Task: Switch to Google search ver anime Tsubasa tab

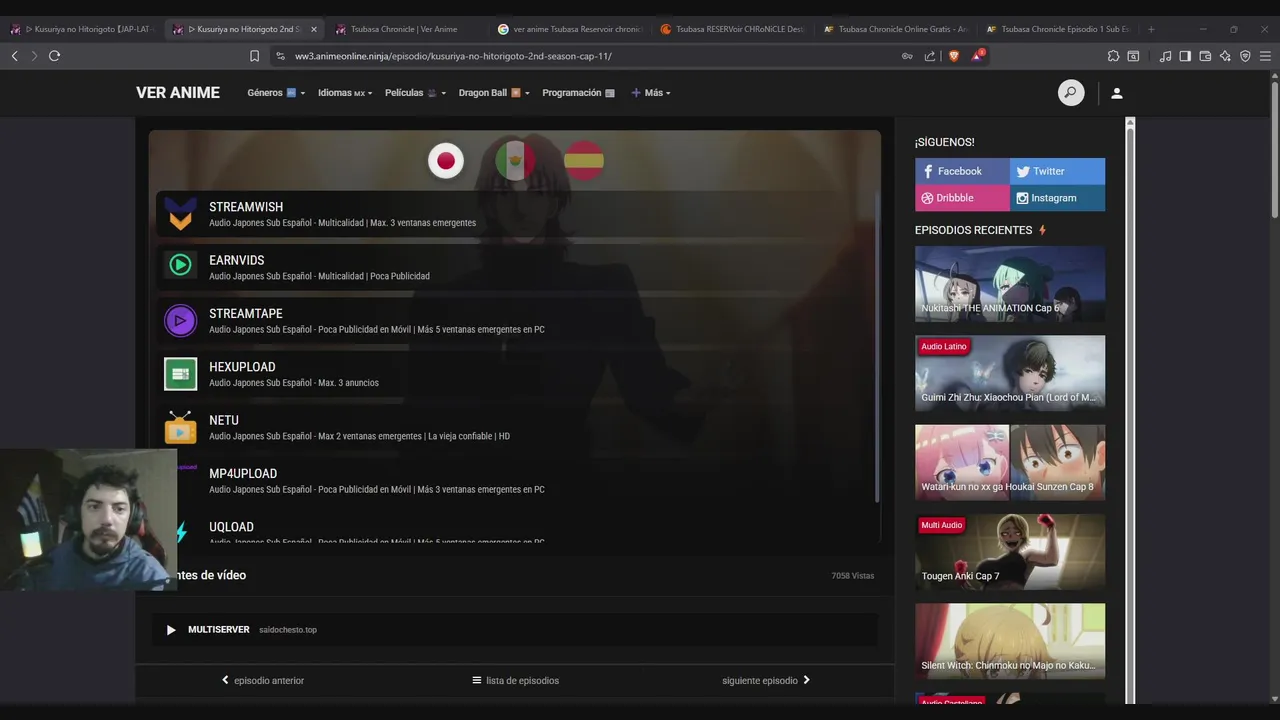Action: pyautogui.click(x=570, y=29)
